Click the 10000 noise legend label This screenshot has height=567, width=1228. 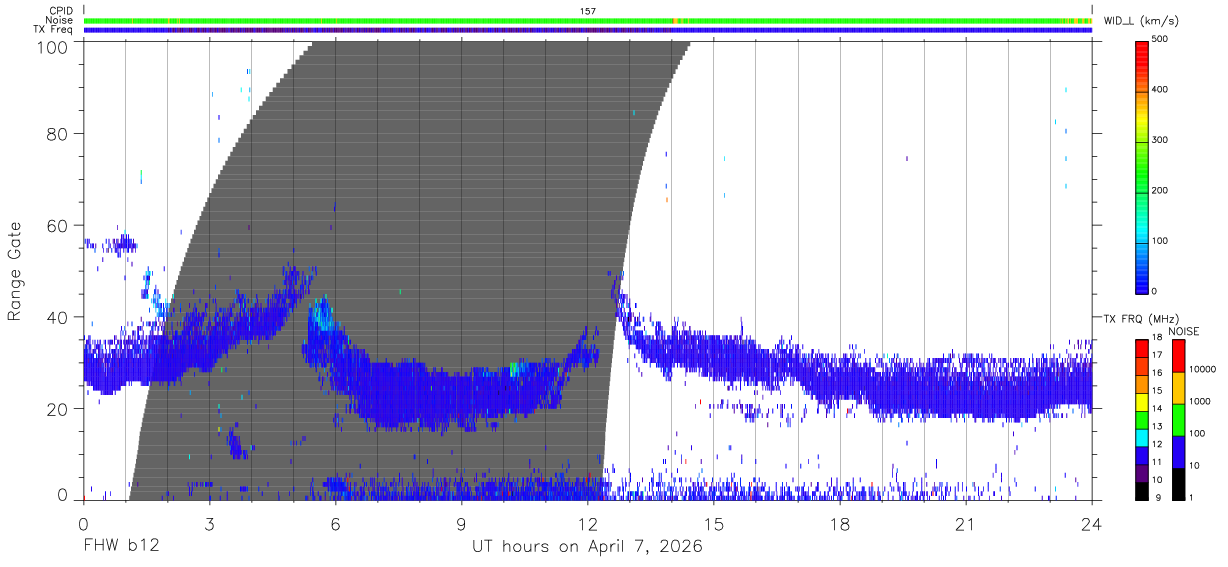coord(1202,369)
